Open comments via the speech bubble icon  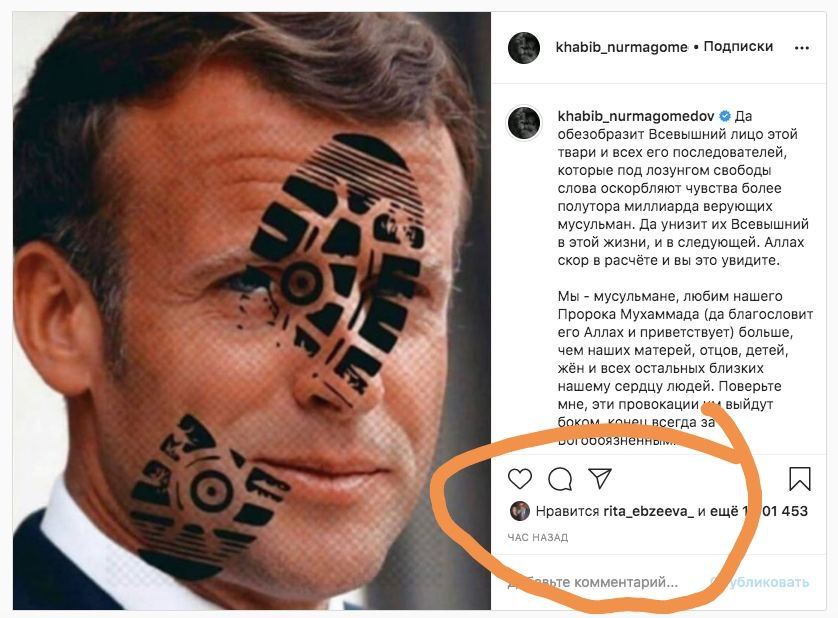pyautogui.click(x=560, y=479)
